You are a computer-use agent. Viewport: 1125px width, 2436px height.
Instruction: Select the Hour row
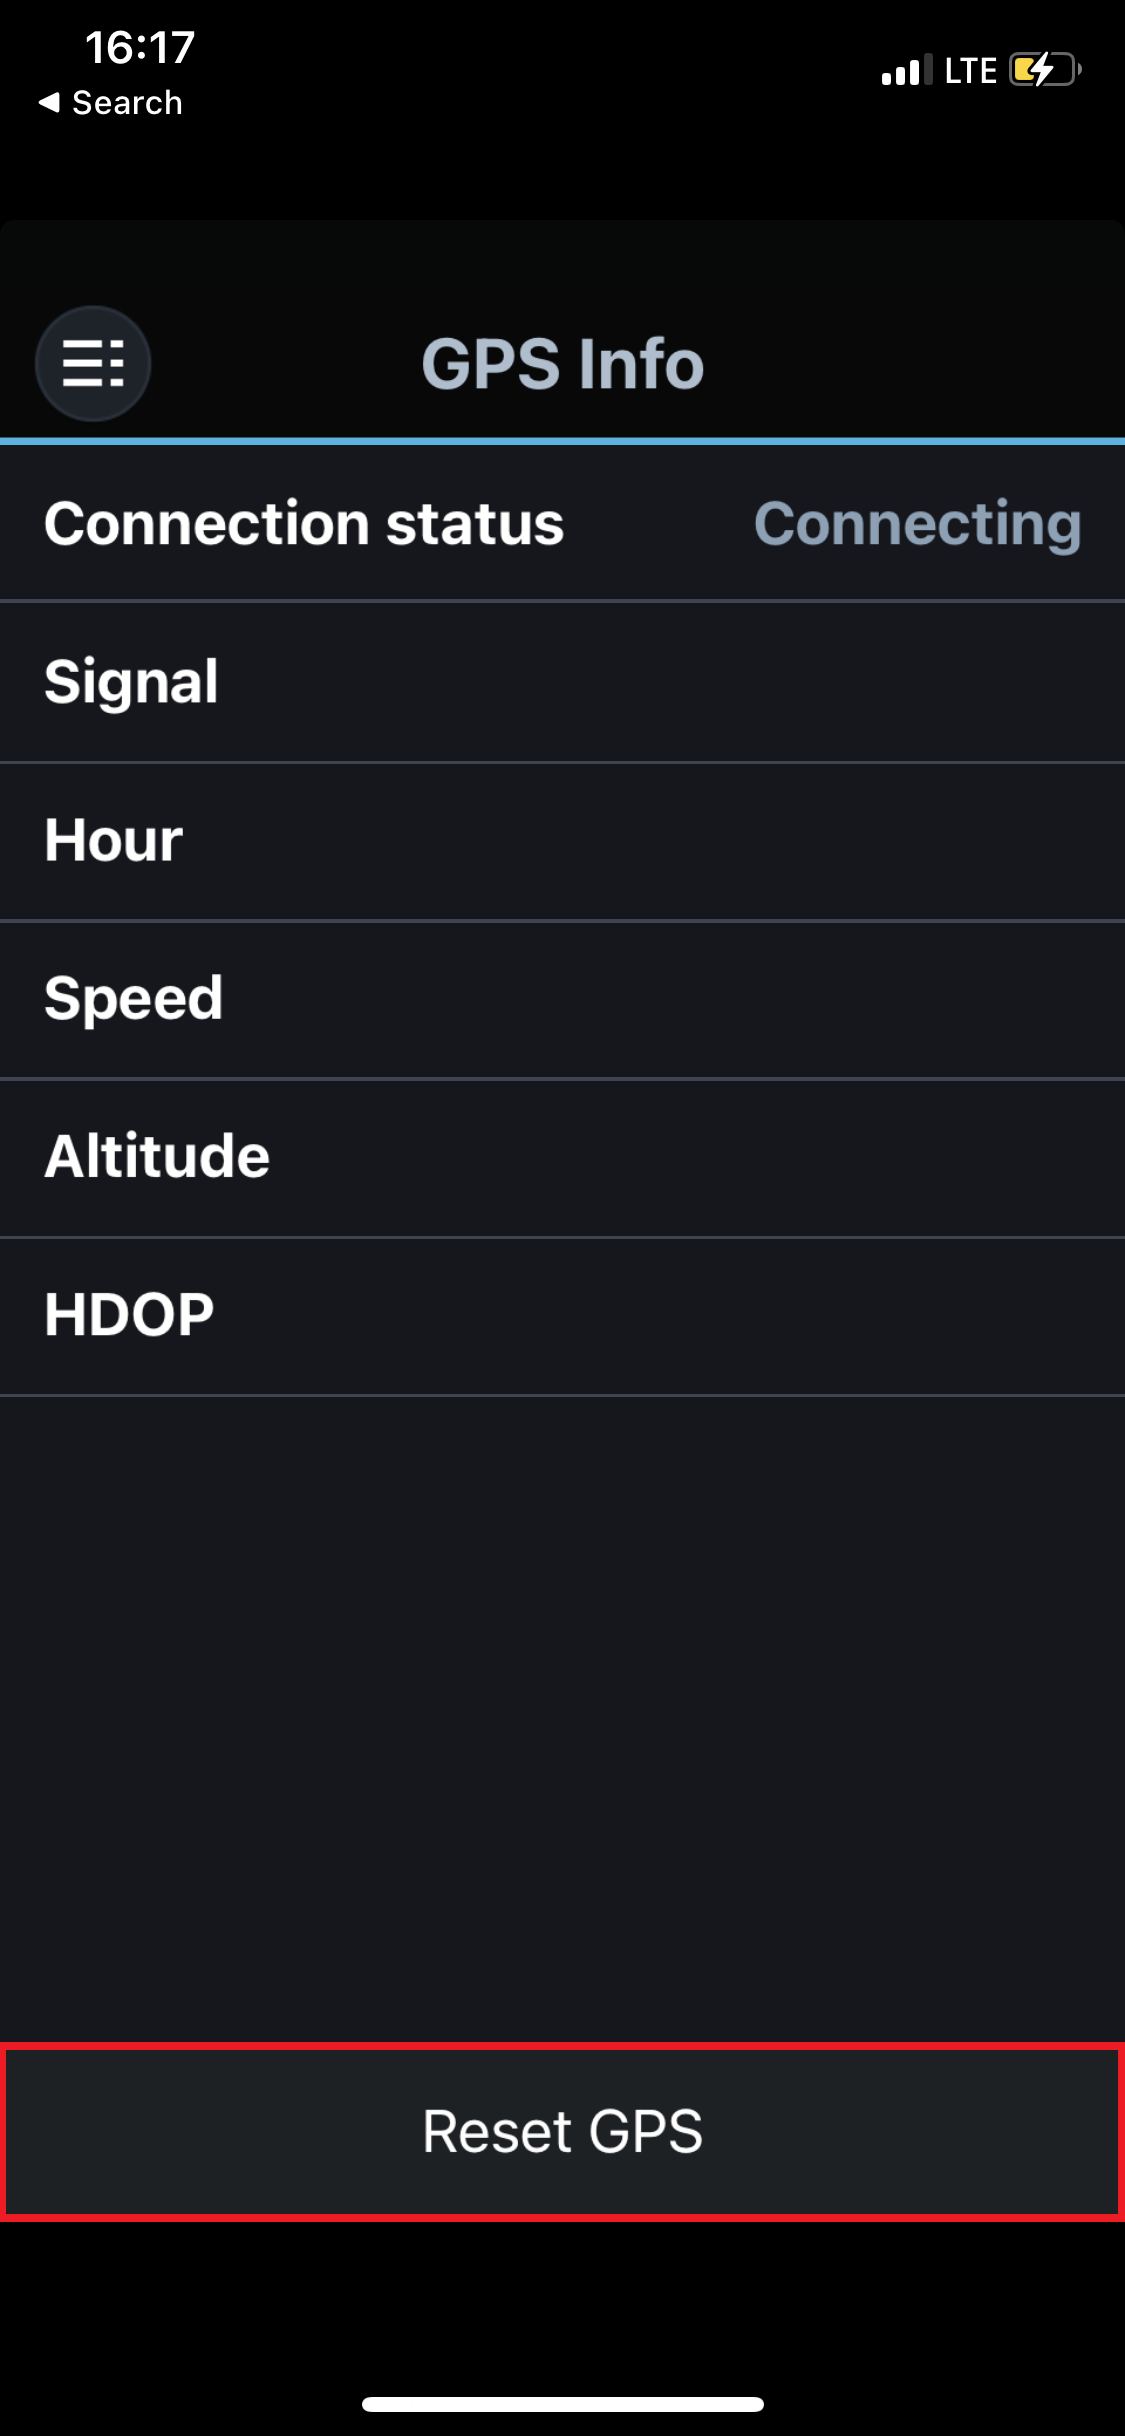(562, 840)
